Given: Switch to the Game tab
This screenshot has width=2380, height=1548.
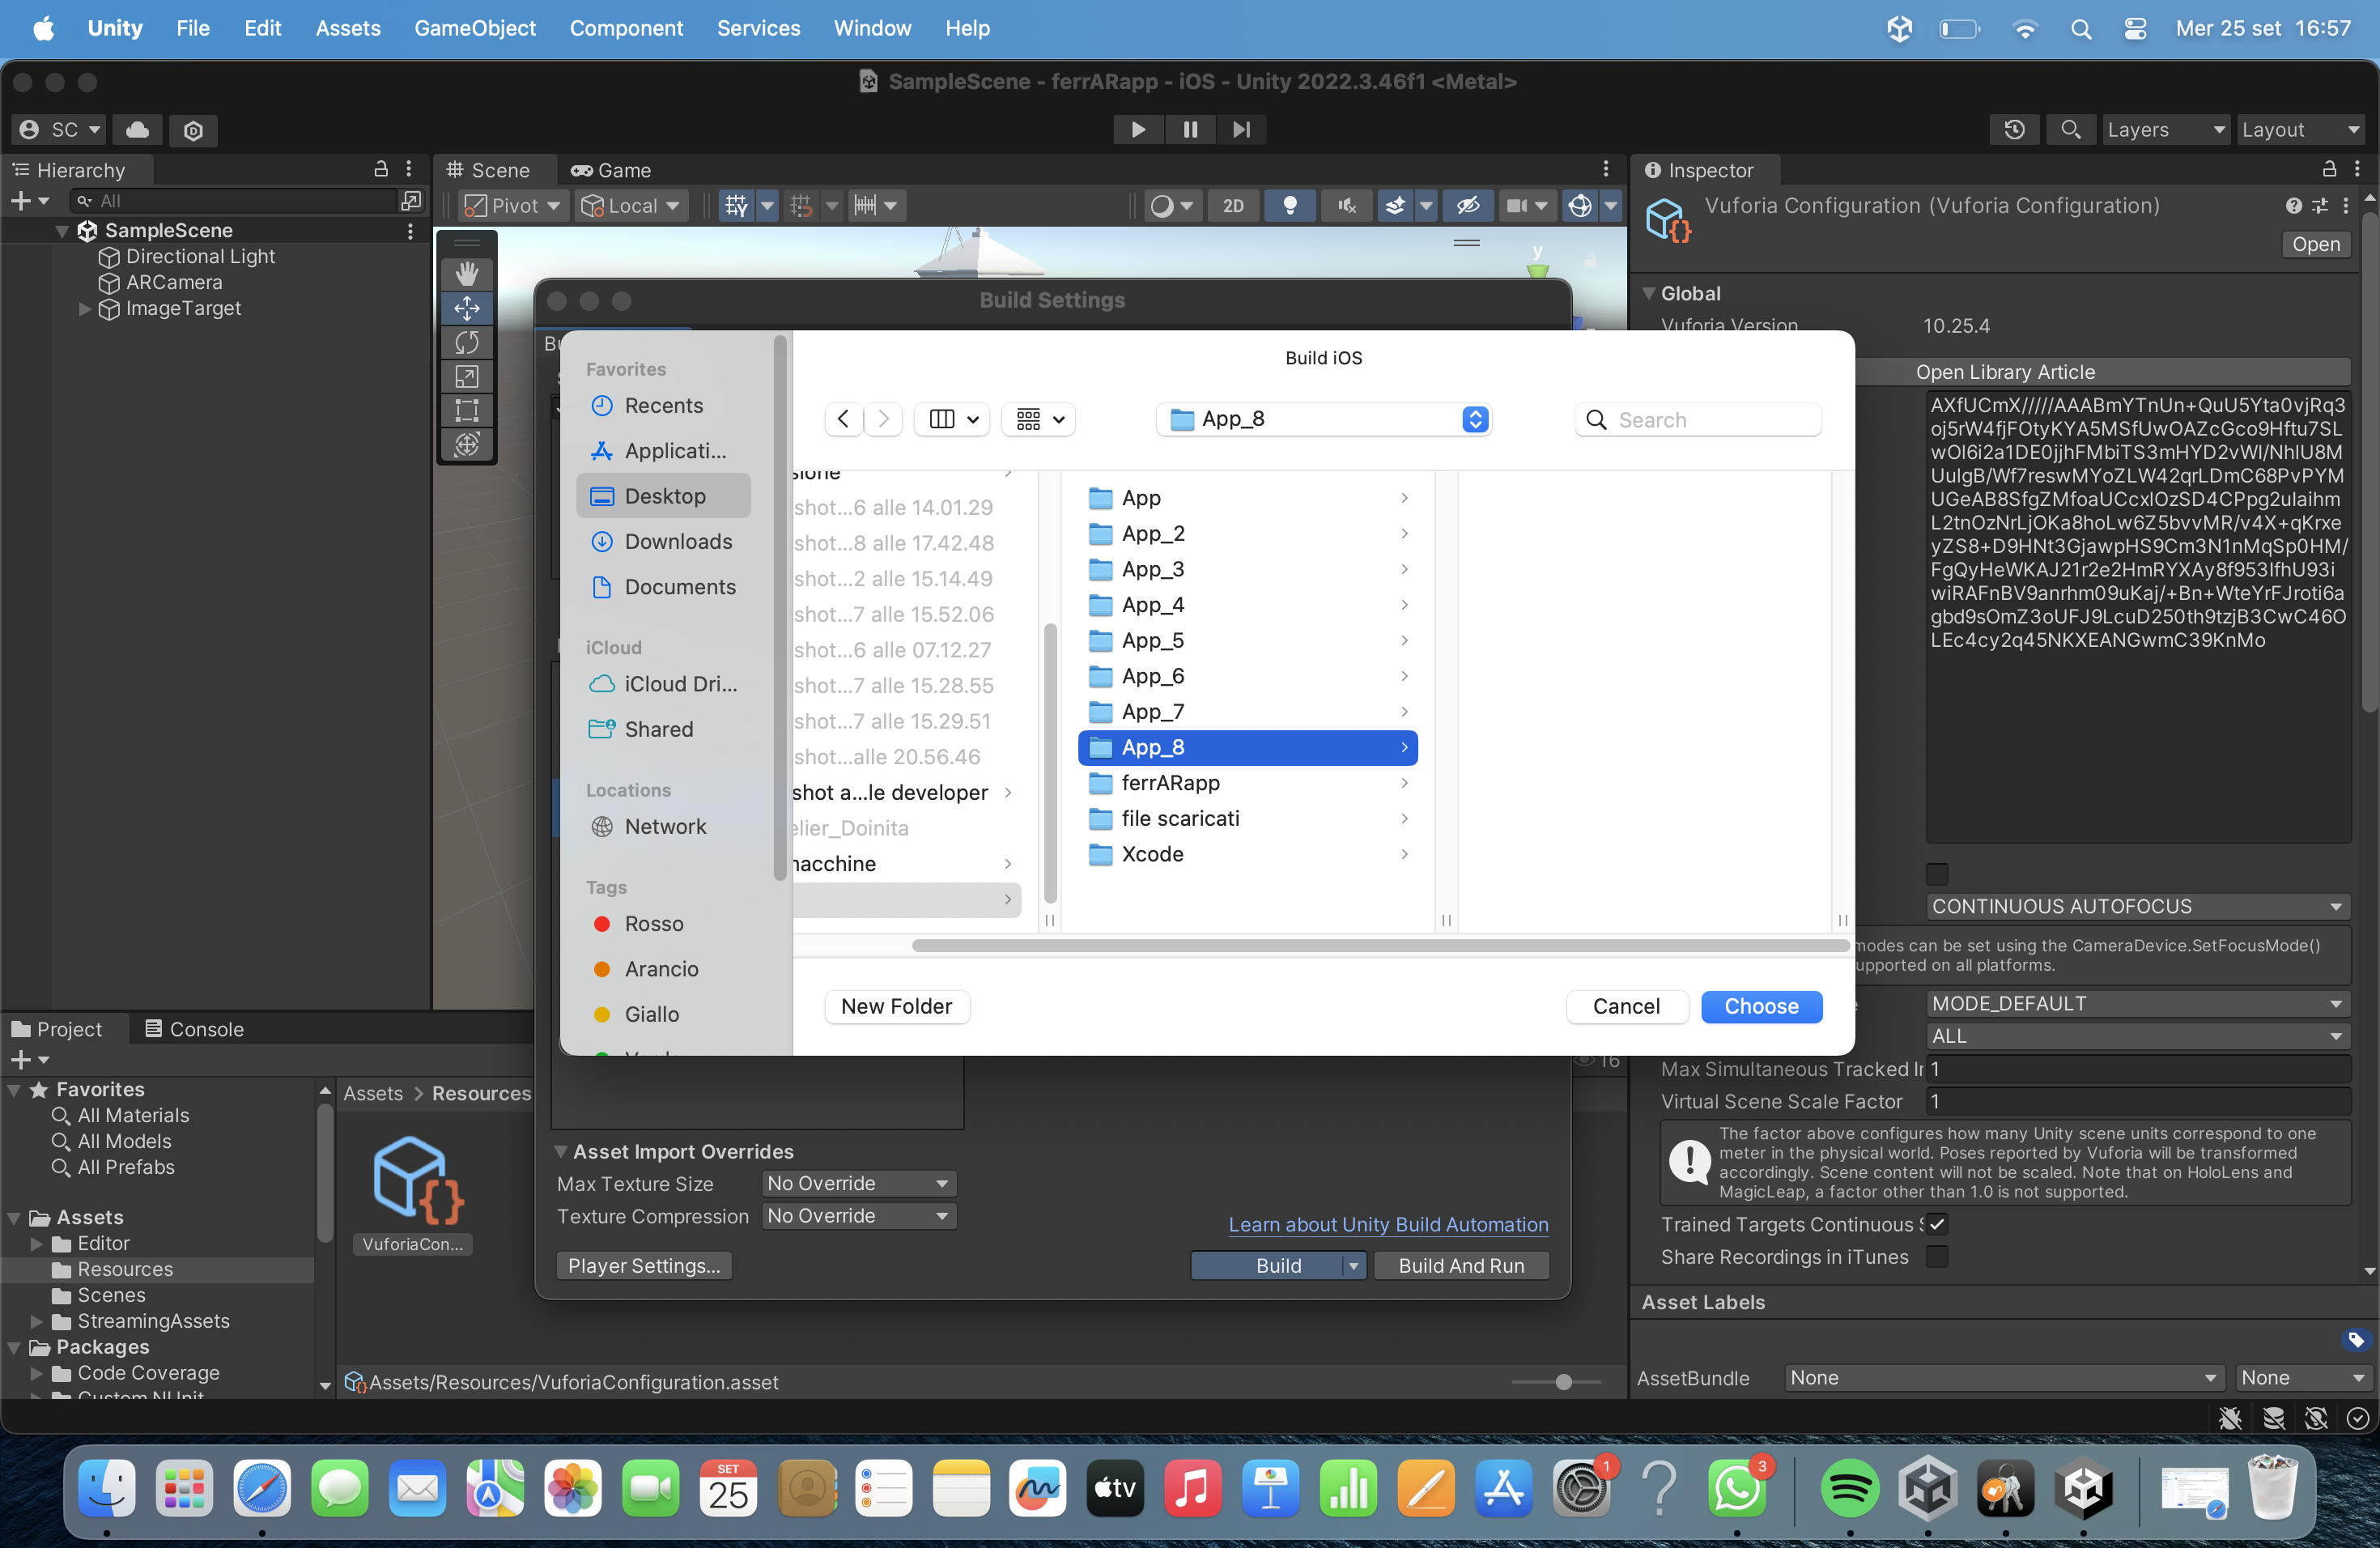Looking at the screenshot, I should coord(611,170).
